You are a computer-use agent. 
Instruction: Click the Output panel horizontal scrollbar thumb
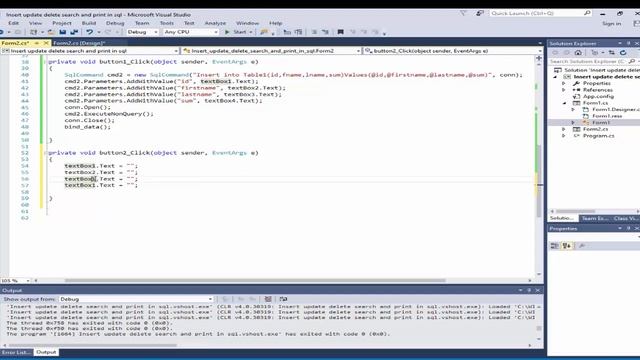(92, 345)
